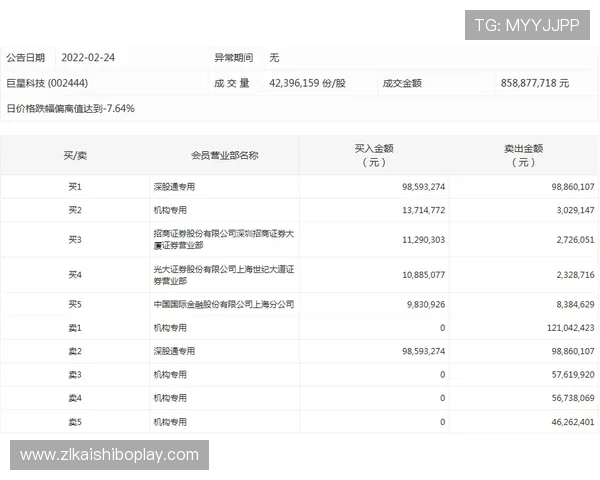Select the value 2,726,051

click(575, 240)
